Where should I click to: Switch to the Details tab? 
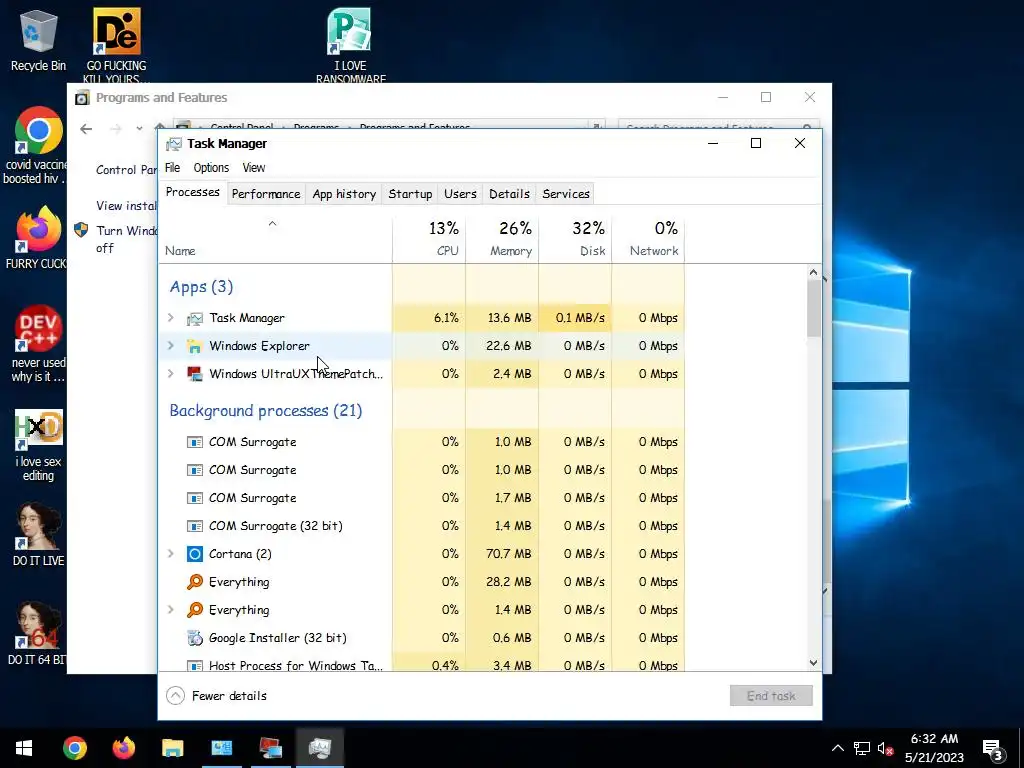(509, 194)
